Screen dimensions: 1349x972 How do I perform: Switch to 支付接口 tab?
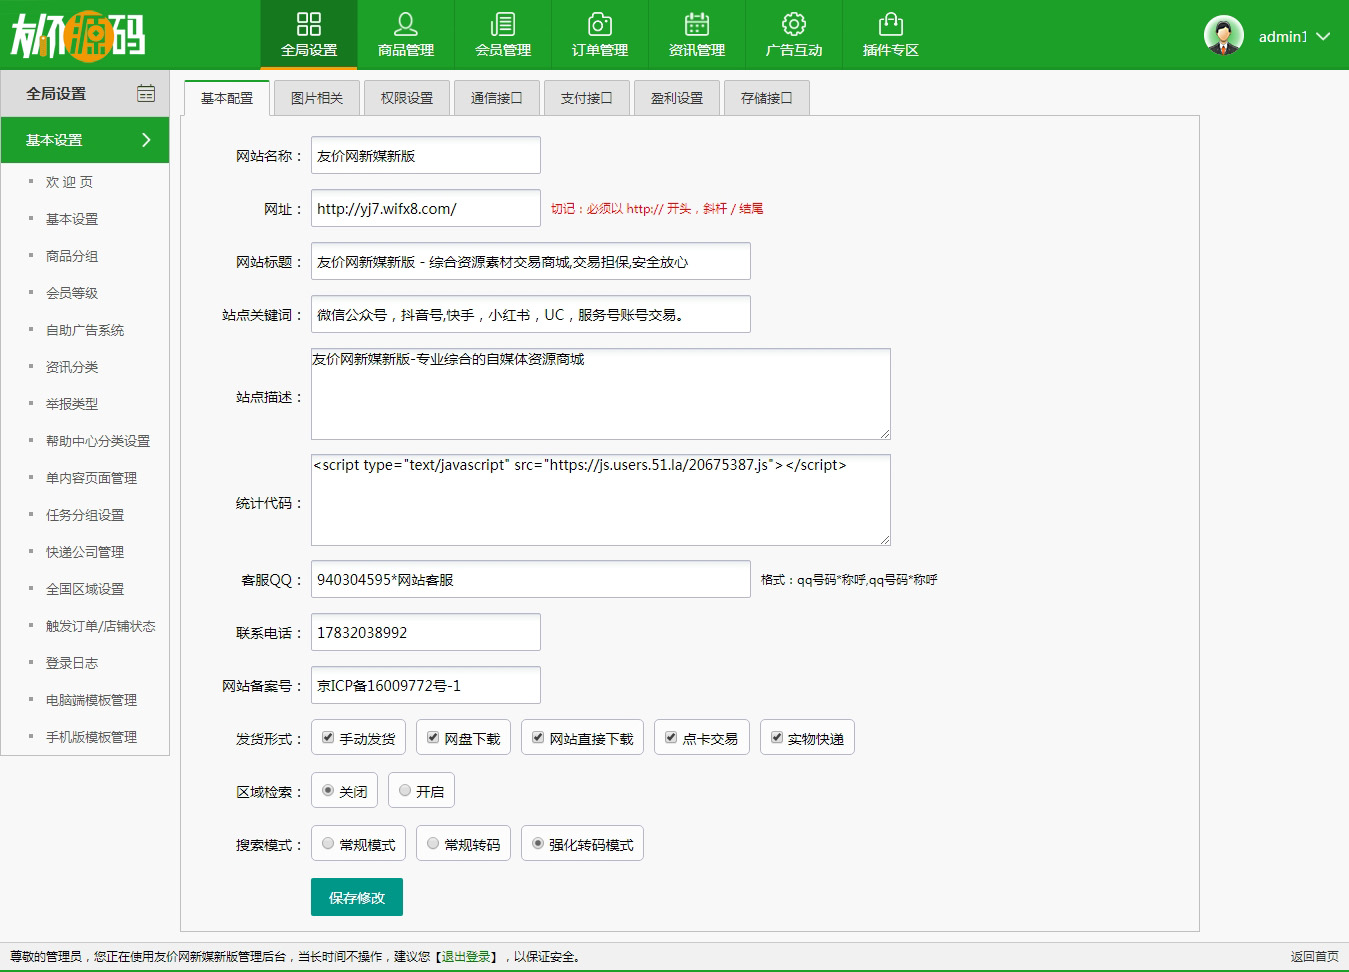pyautogui.click(x=587, y=98)
